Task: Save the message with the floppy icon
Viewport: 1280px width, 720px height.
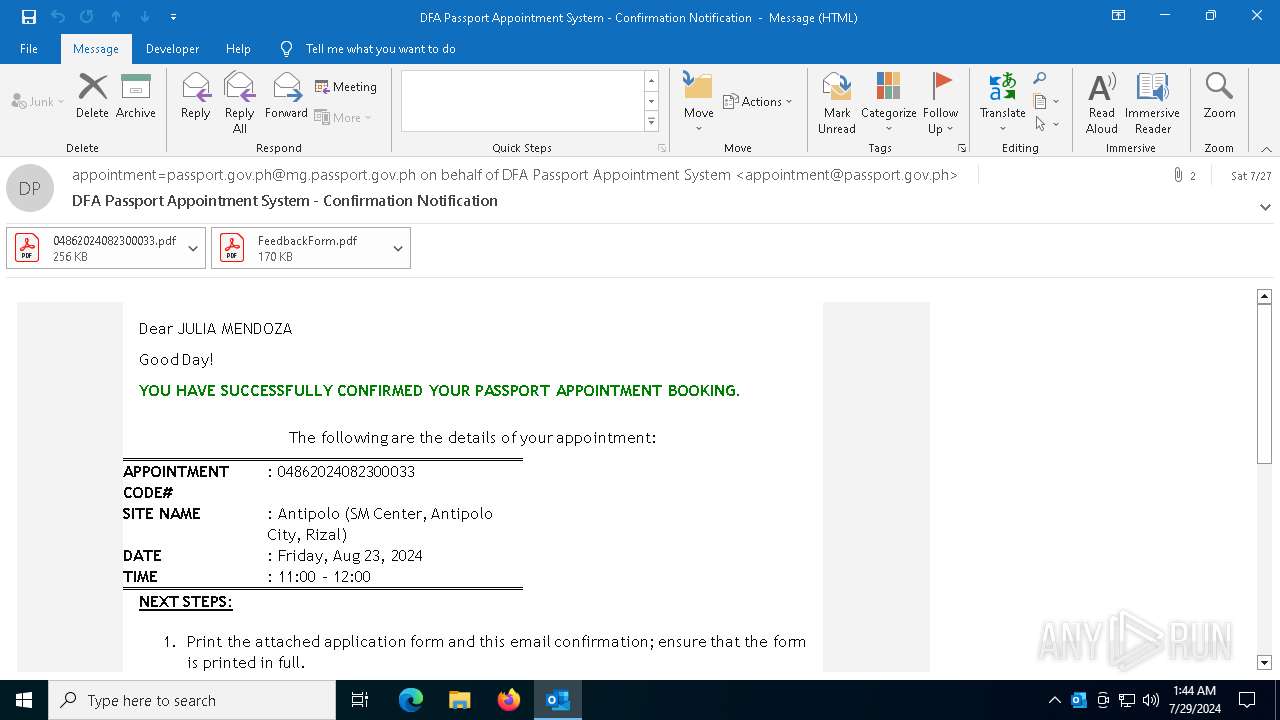Action: point(28,17)
